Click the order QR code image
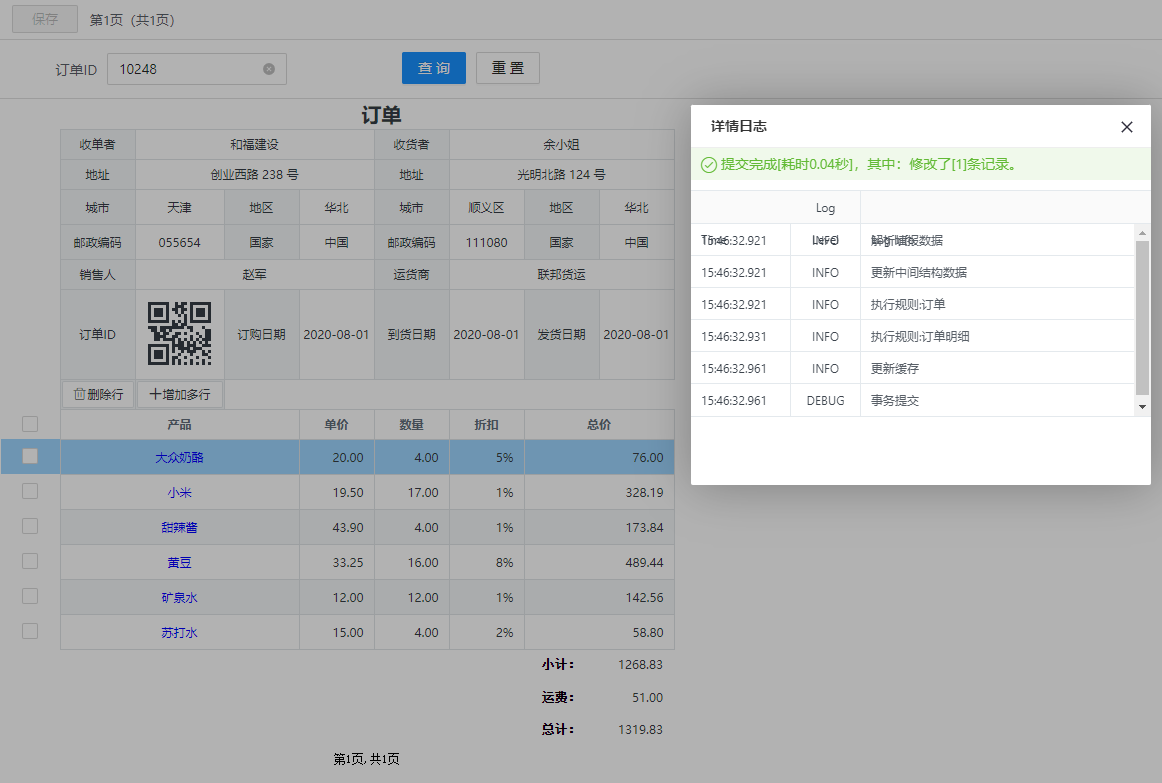1162x783 pixels. coord(180,334)
